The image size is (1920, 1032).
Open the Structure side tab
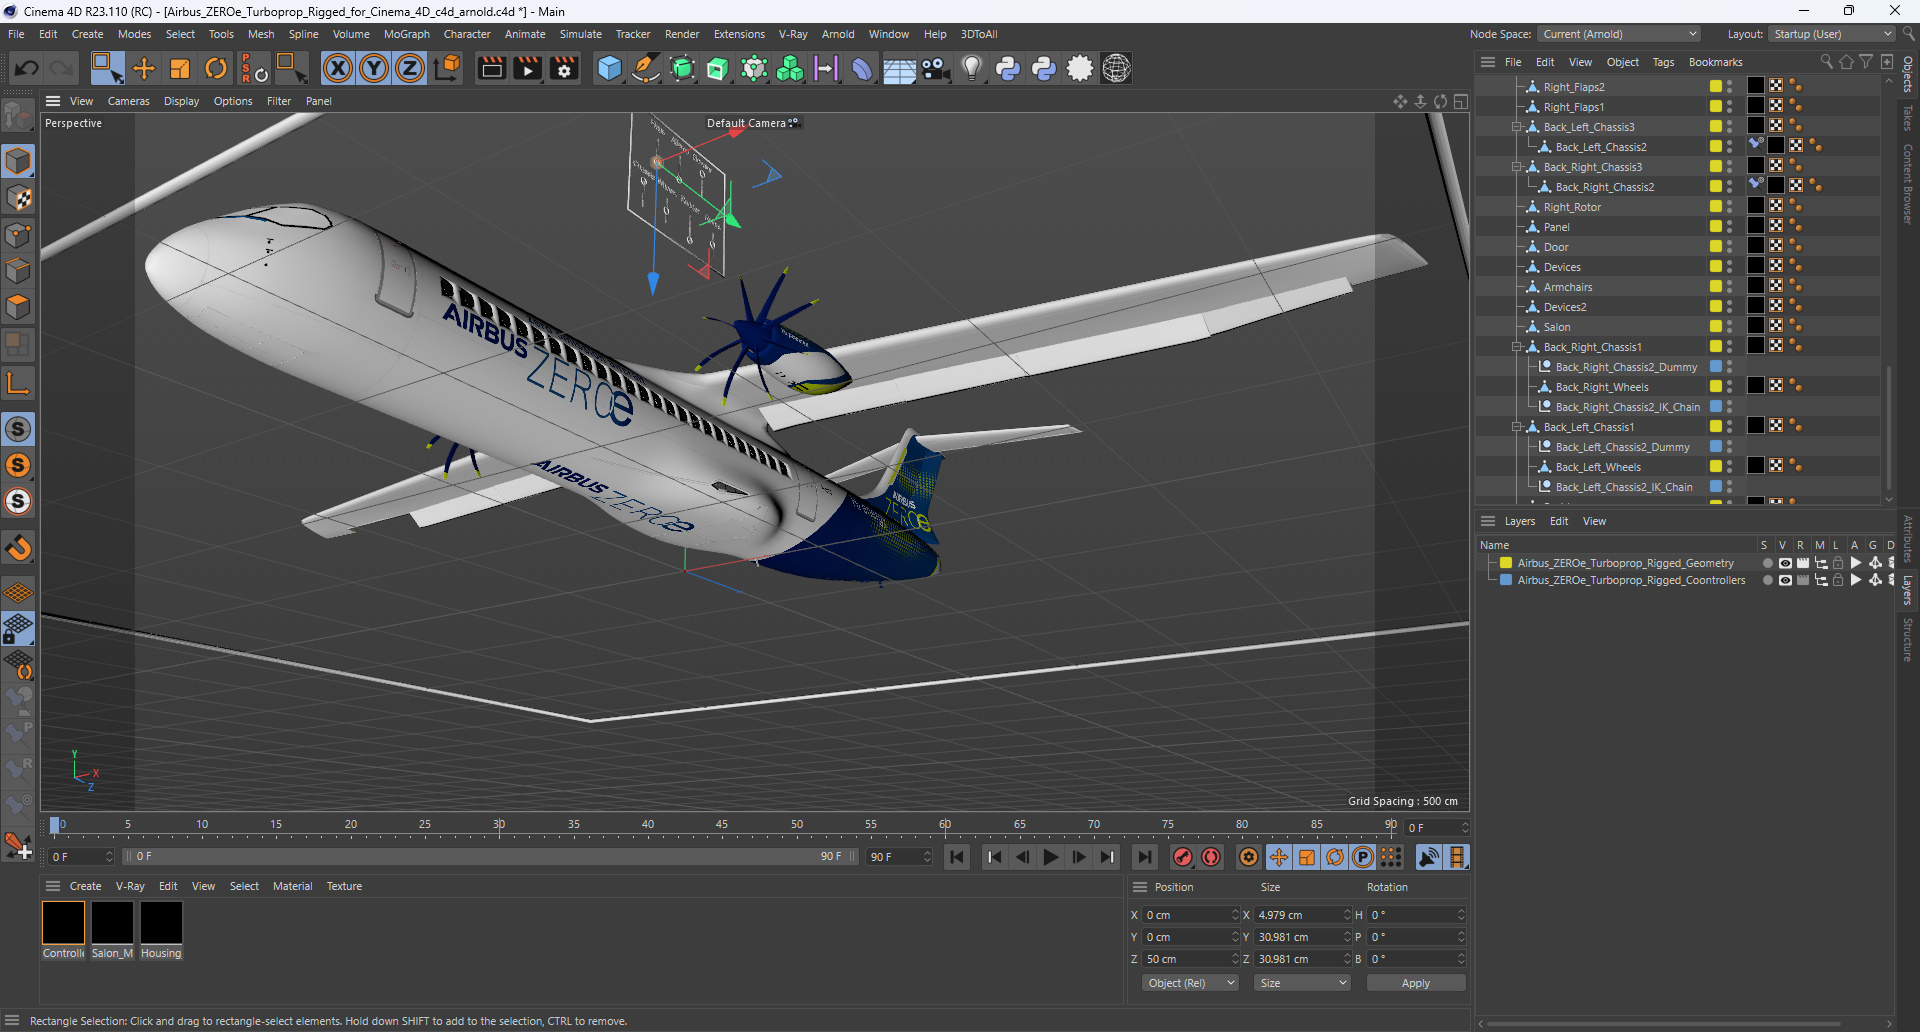[x=1908, y=640]
